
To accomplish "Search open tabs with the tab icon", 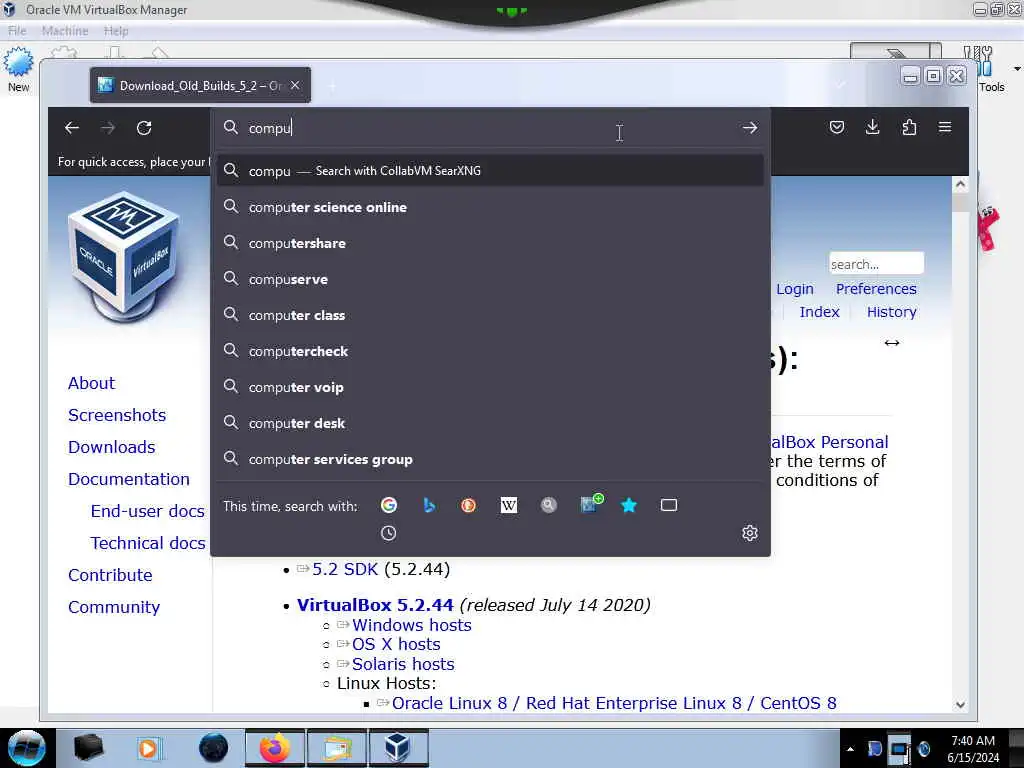I will click(x=669, y=505).
